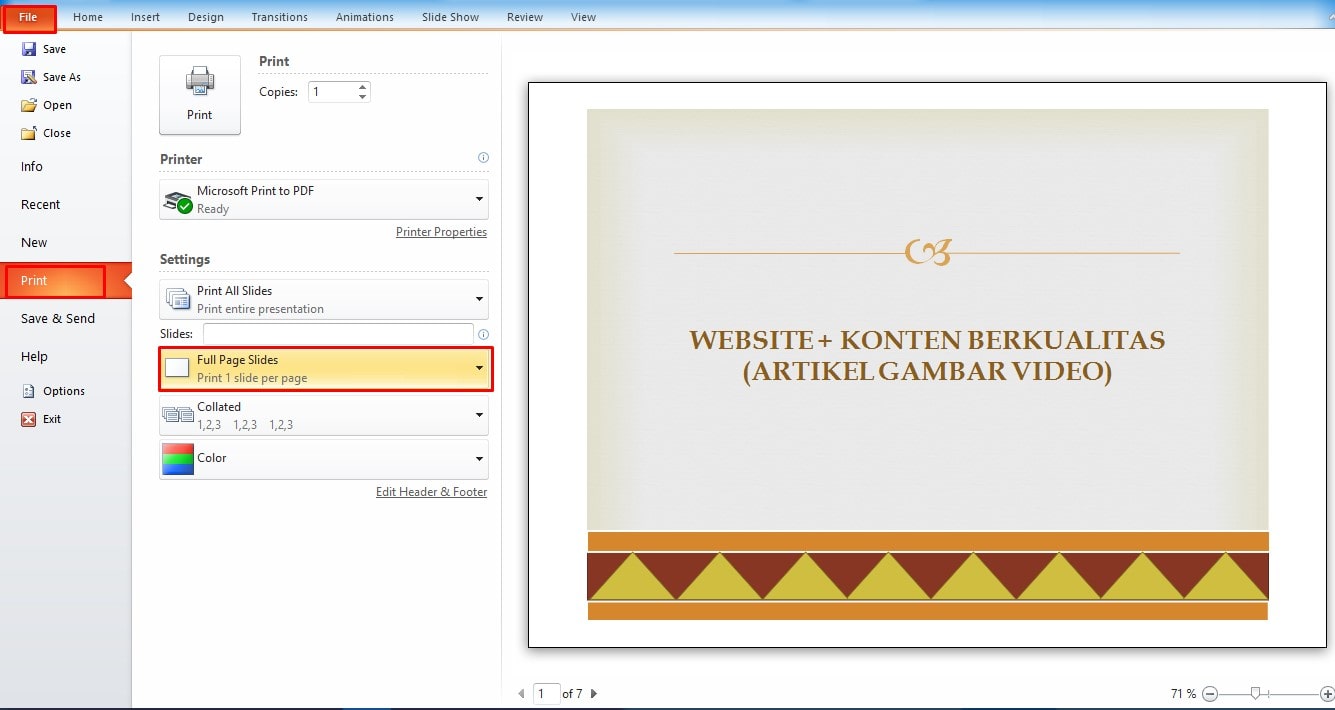Zoom out with the minus icon
This screenshot has width=1335, height=710.
click(x=1210, y=694)
